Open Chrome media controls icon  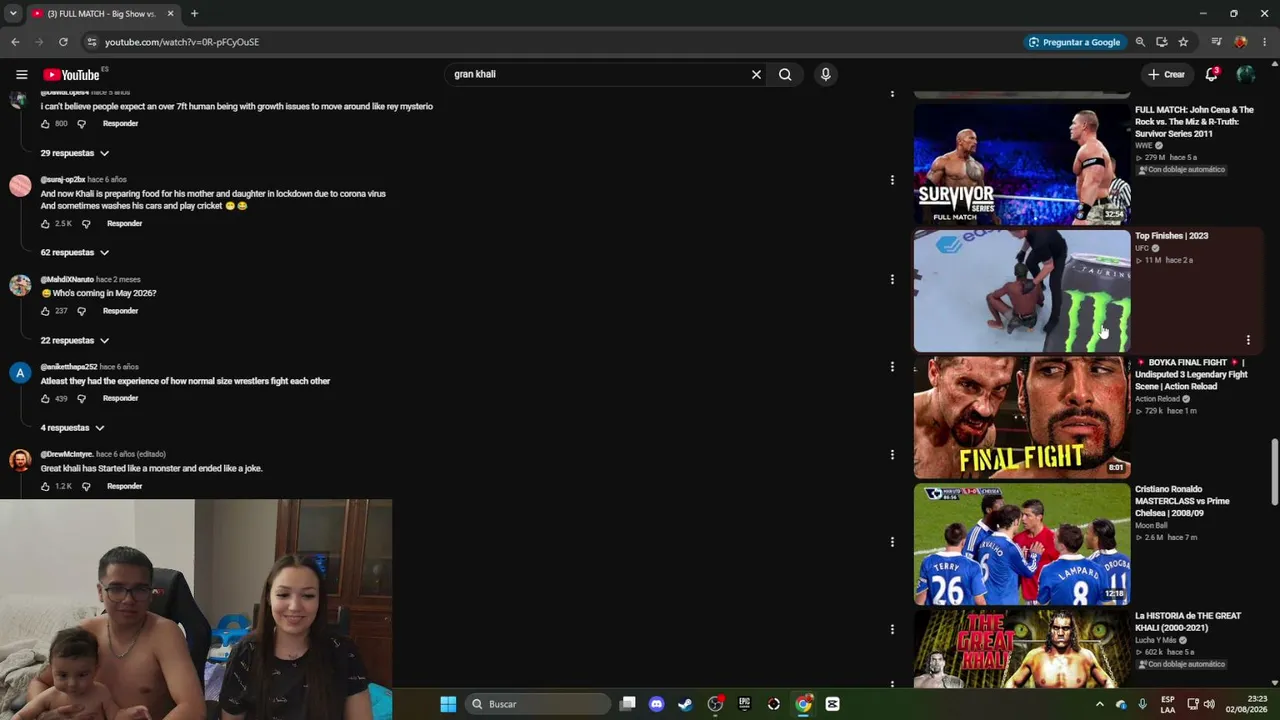tap(1216, 42)
